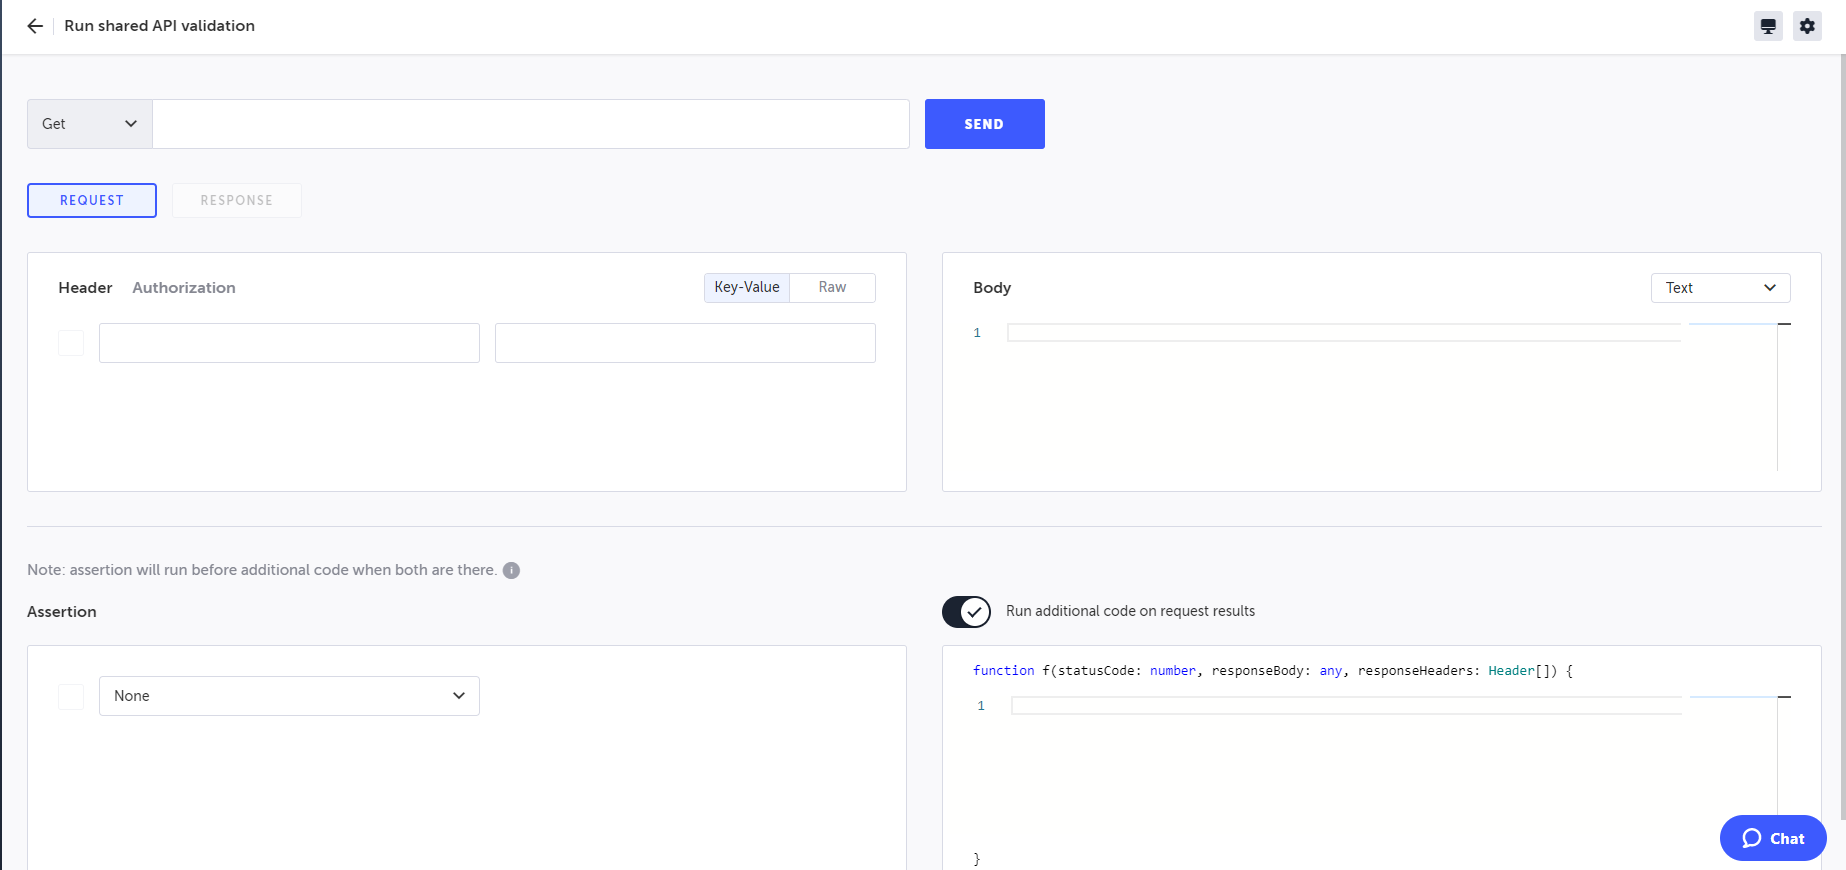Click the monitor display icon

click(1768, 26)
